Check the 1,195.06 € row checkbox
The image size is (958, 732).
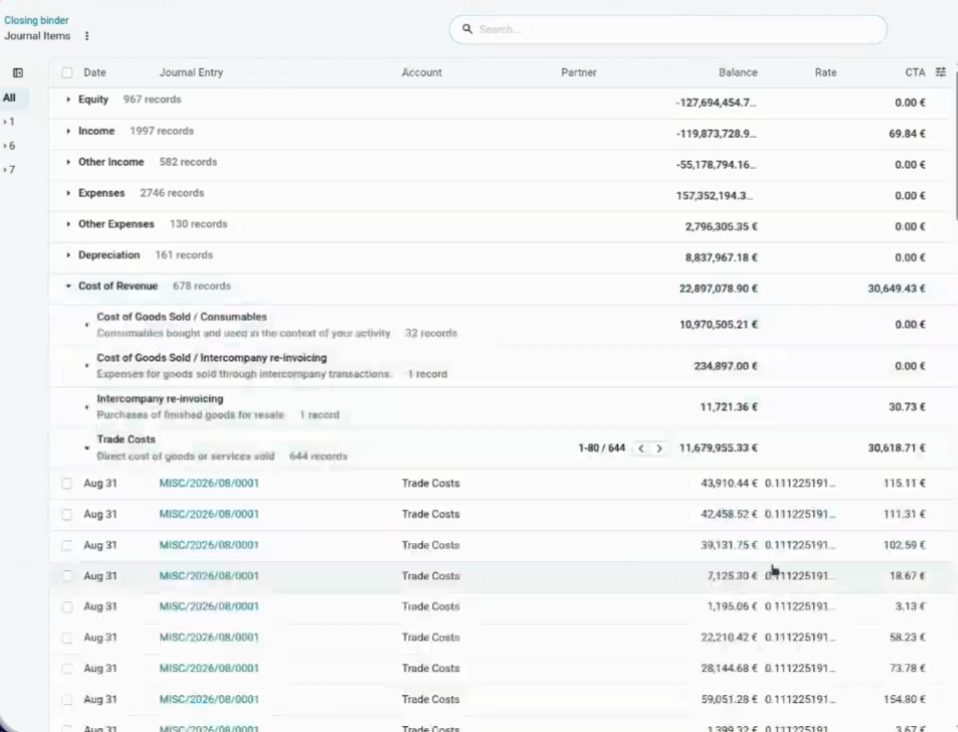point(67,607)
